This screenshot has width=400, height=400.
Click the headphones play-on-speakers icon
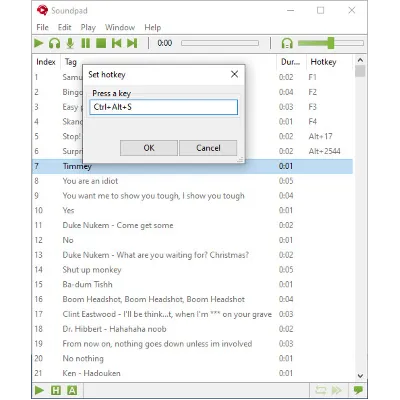pyautogui.click(x=54, y=43)
